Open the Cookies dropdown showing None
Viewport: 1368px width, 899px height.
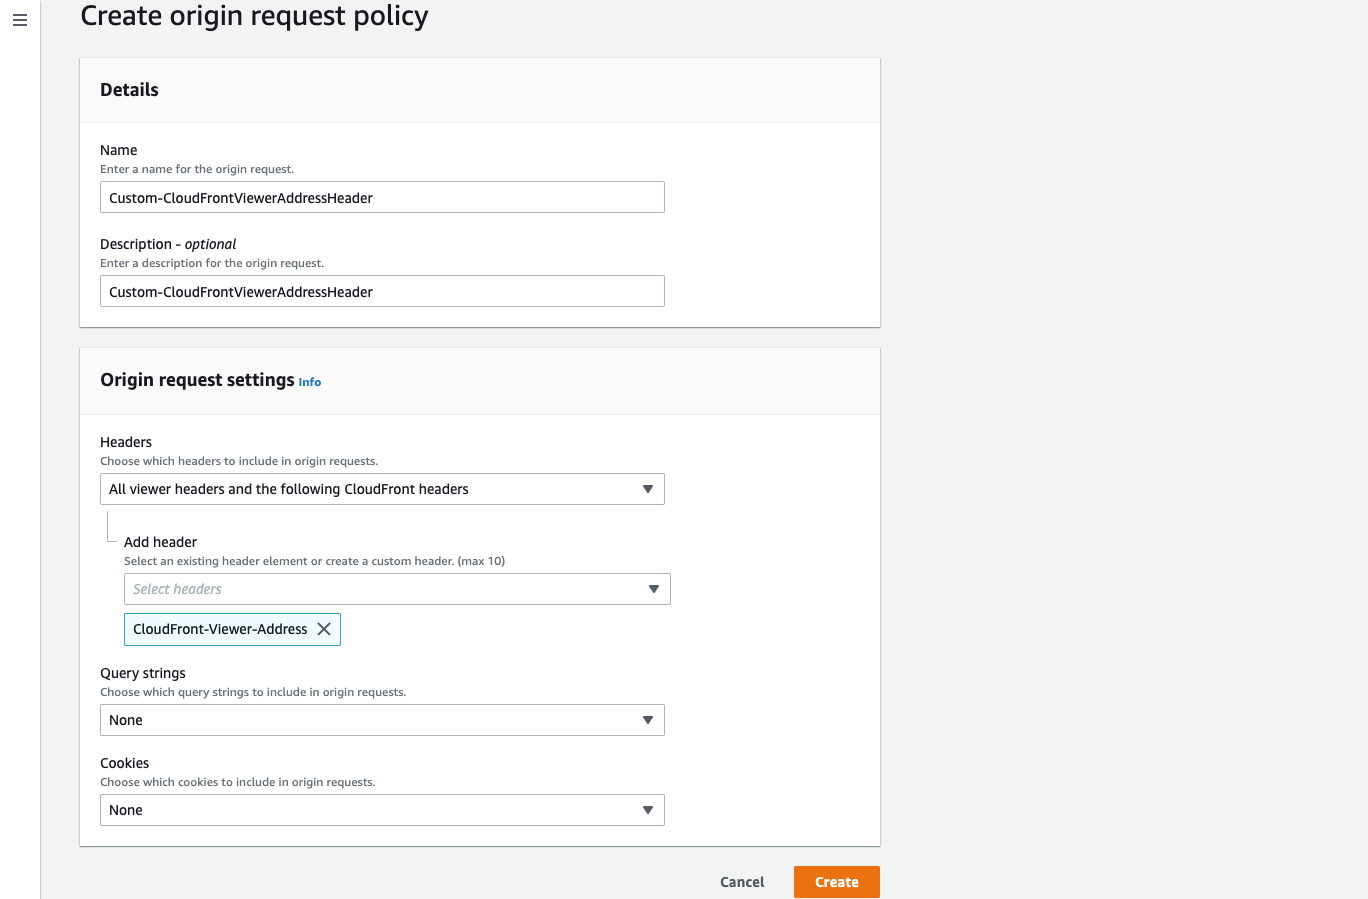point(382,810)
